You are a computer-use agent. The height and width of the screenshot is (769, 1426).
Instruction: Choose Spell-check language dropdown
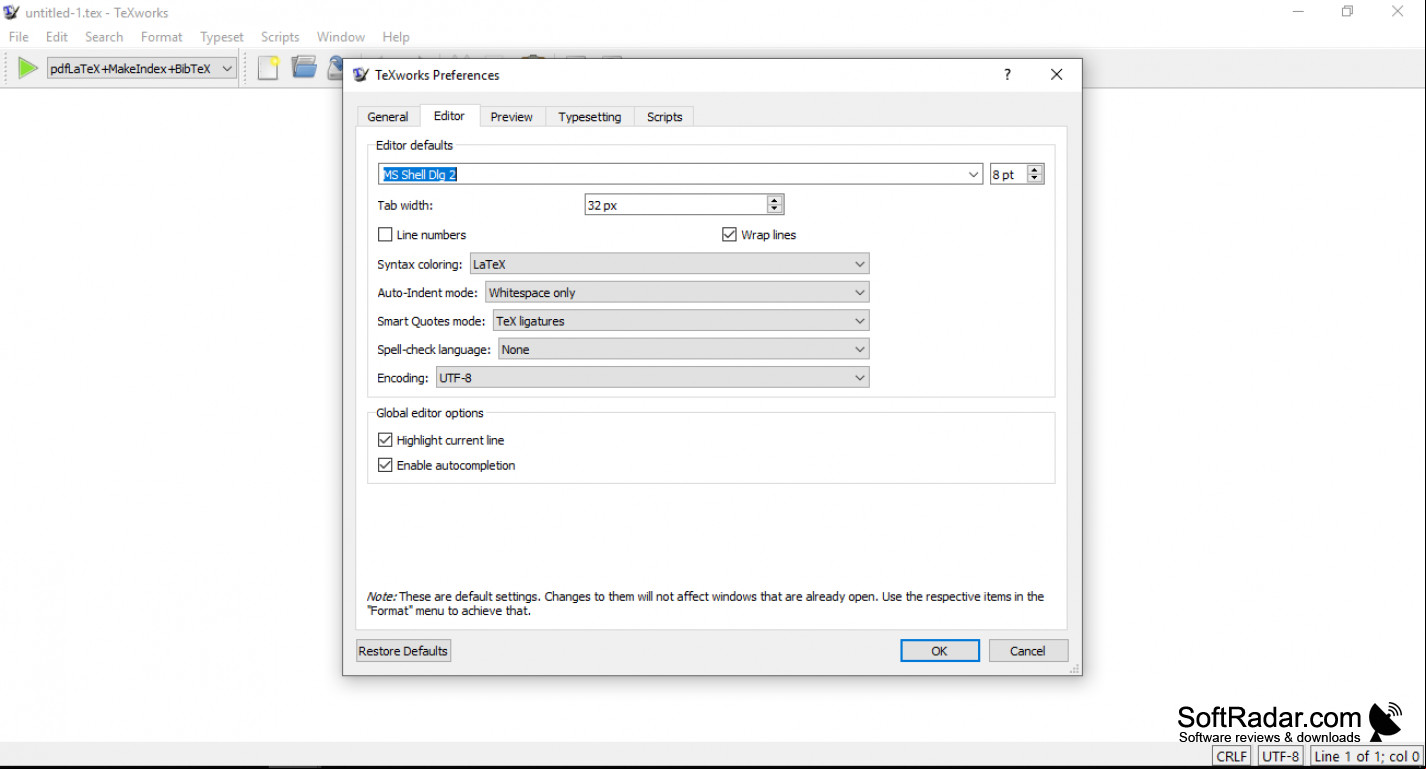coord(684,349)
